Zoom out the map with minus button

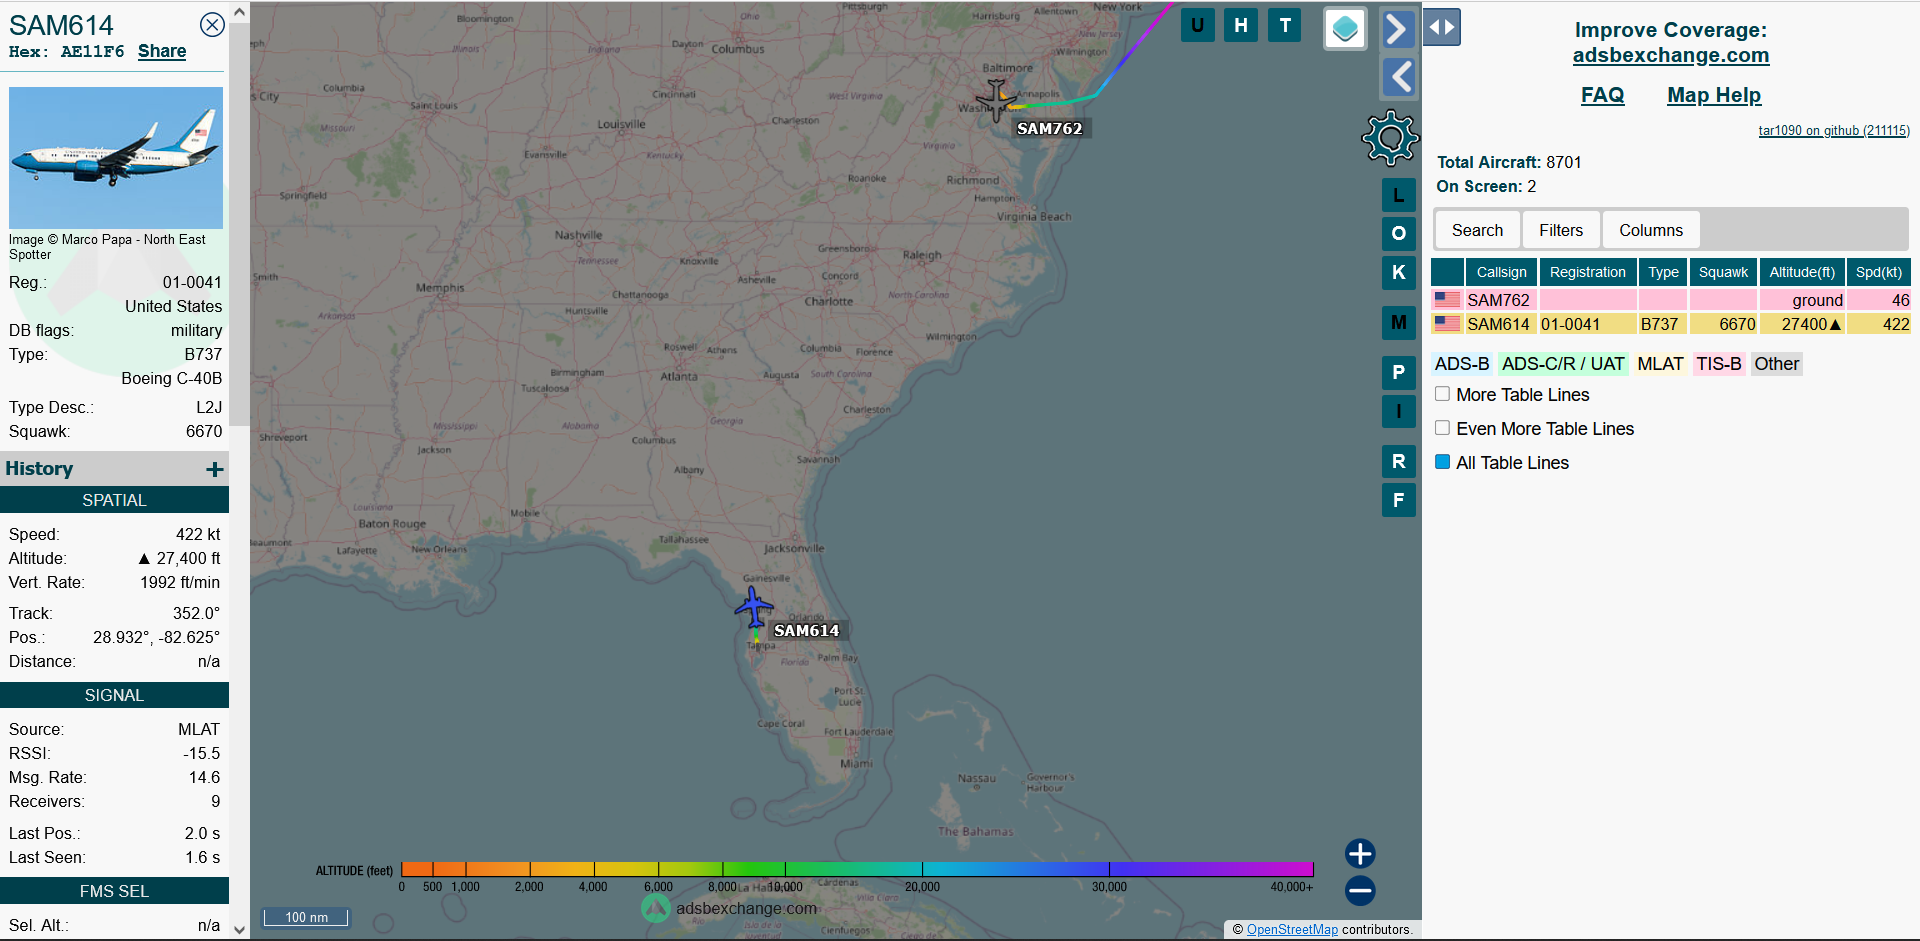1360,890
